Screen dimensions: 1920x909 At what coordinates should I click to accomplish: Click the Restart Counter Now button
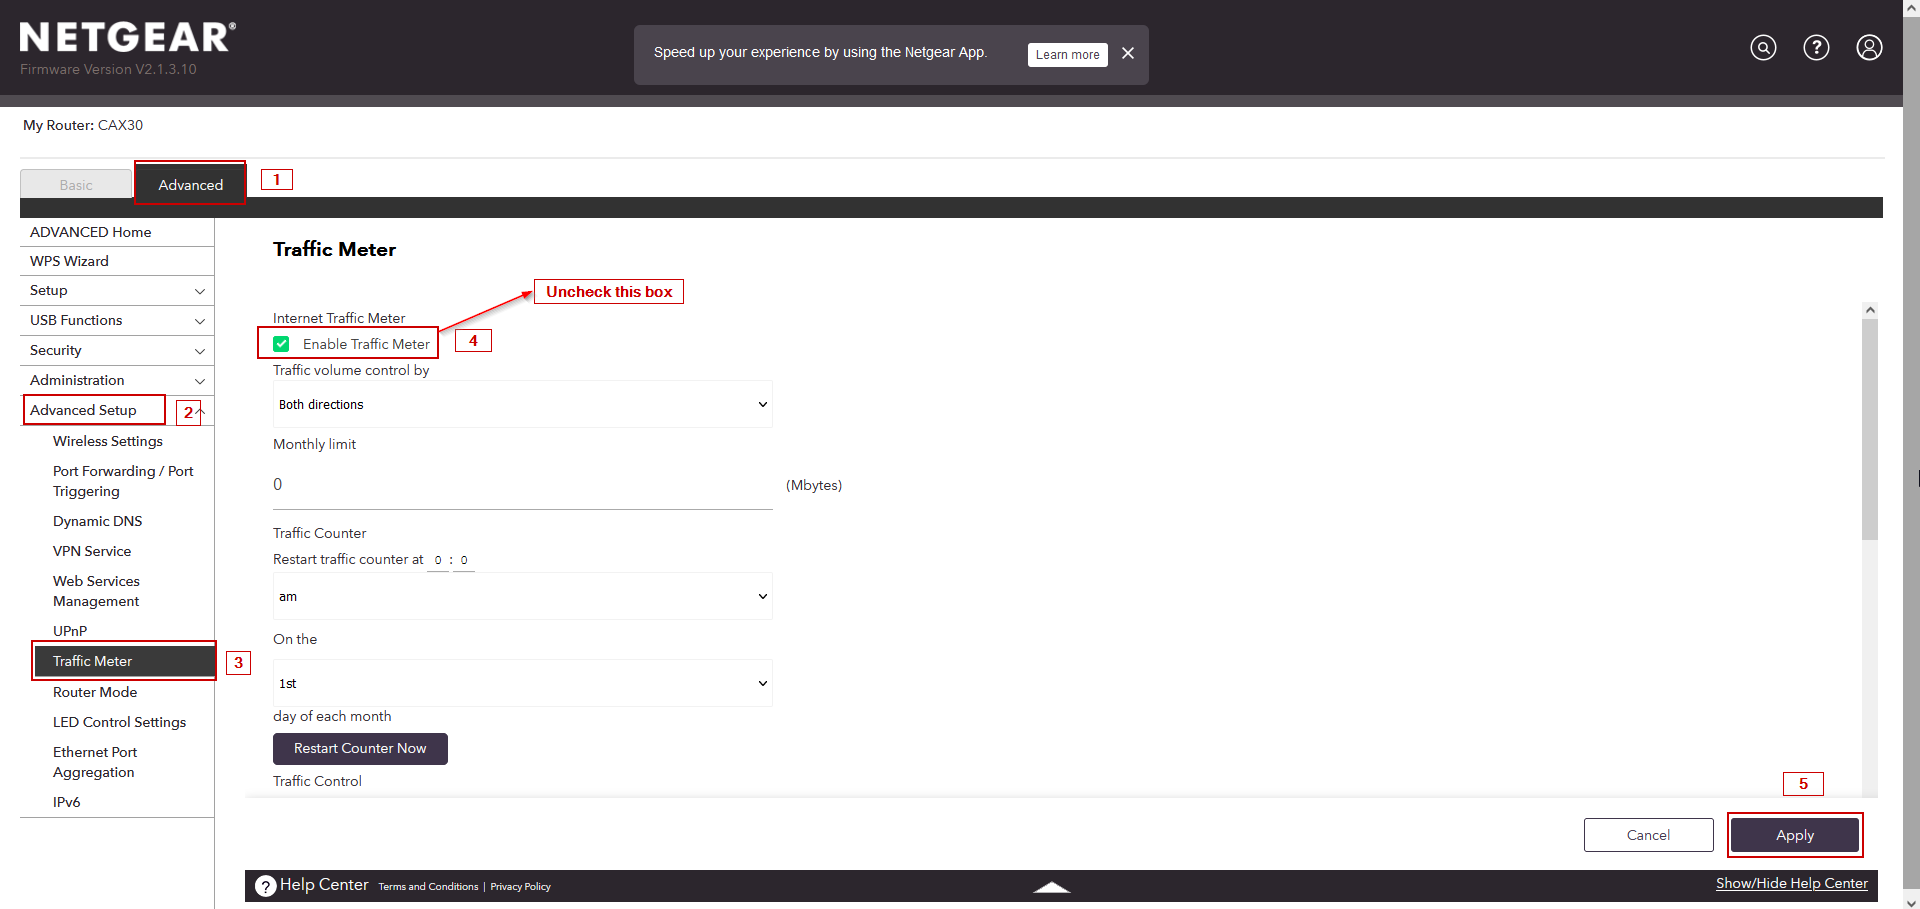tap(359, 748)
